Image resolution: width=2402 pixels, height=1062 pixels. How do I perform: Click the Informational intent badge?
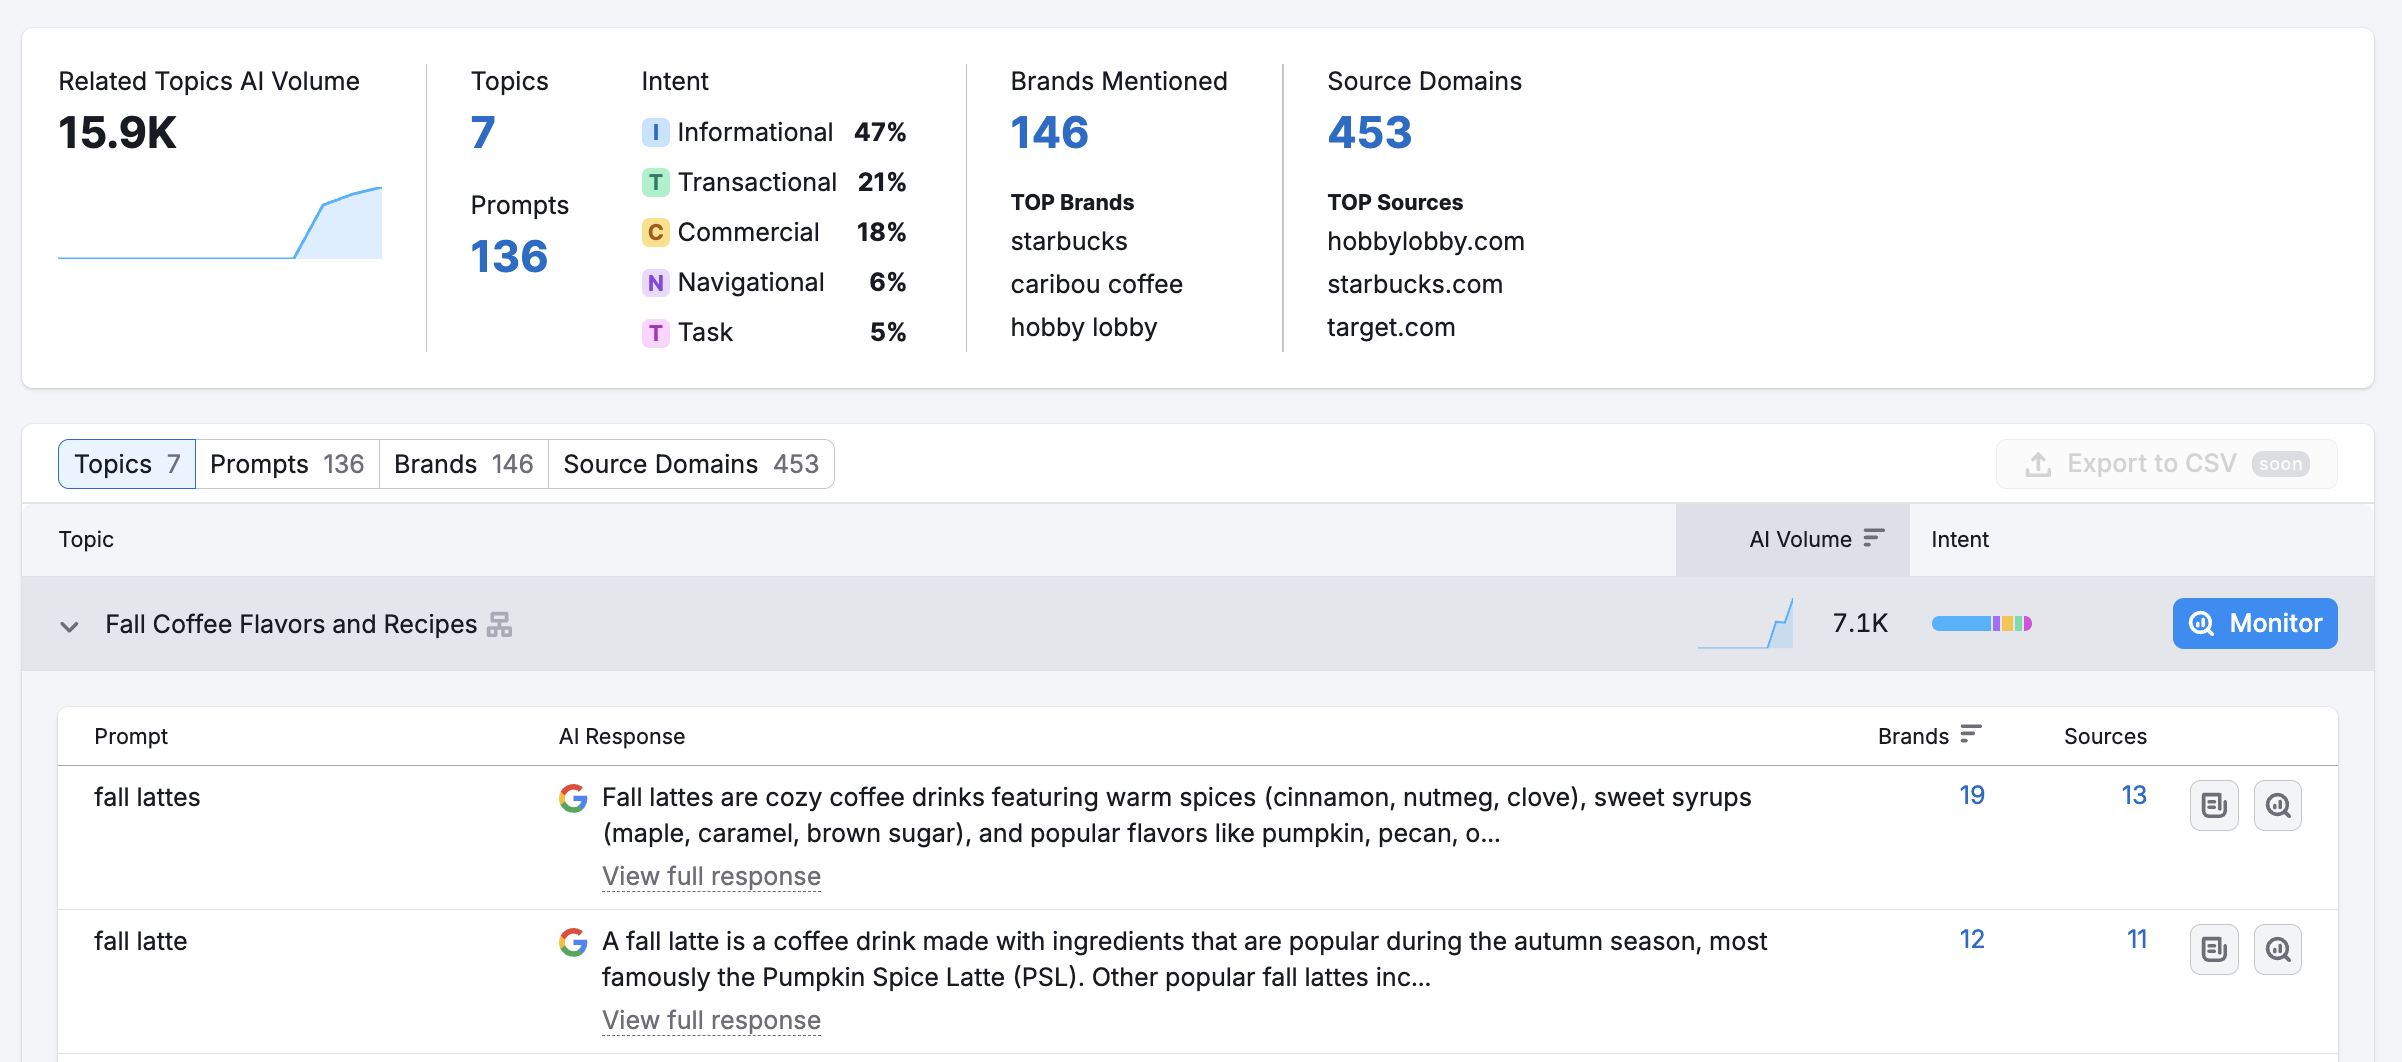click(x=655, y=131)
